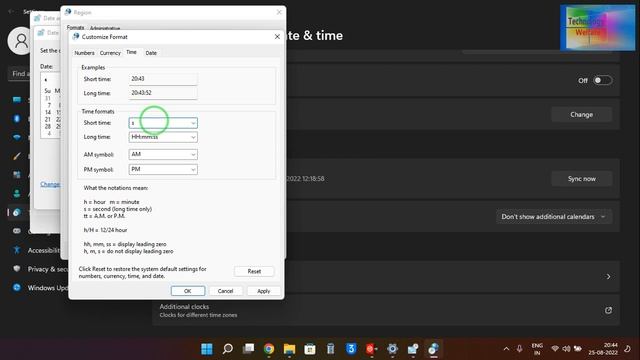Expand the settings row with right chevron
Image resolution: width=640 pixels, height=360 pixels.
click(608, 276)
